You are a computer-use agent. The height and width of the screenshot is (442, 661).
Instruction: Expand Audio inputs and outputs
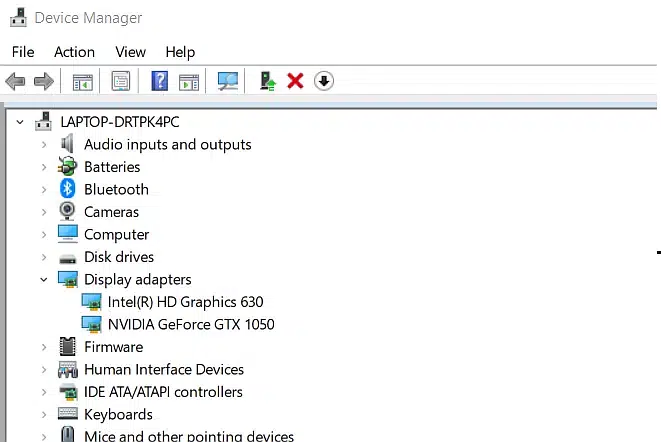[x=44, y=145]
